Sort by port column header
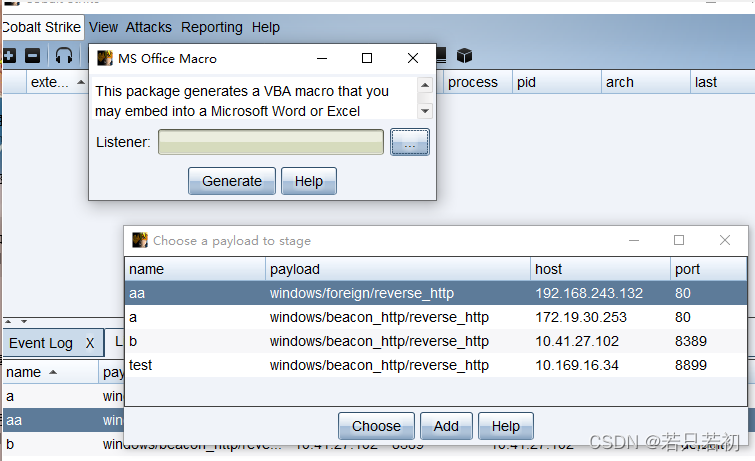Viewport: 755px width, 461px height. pos(708,269)
